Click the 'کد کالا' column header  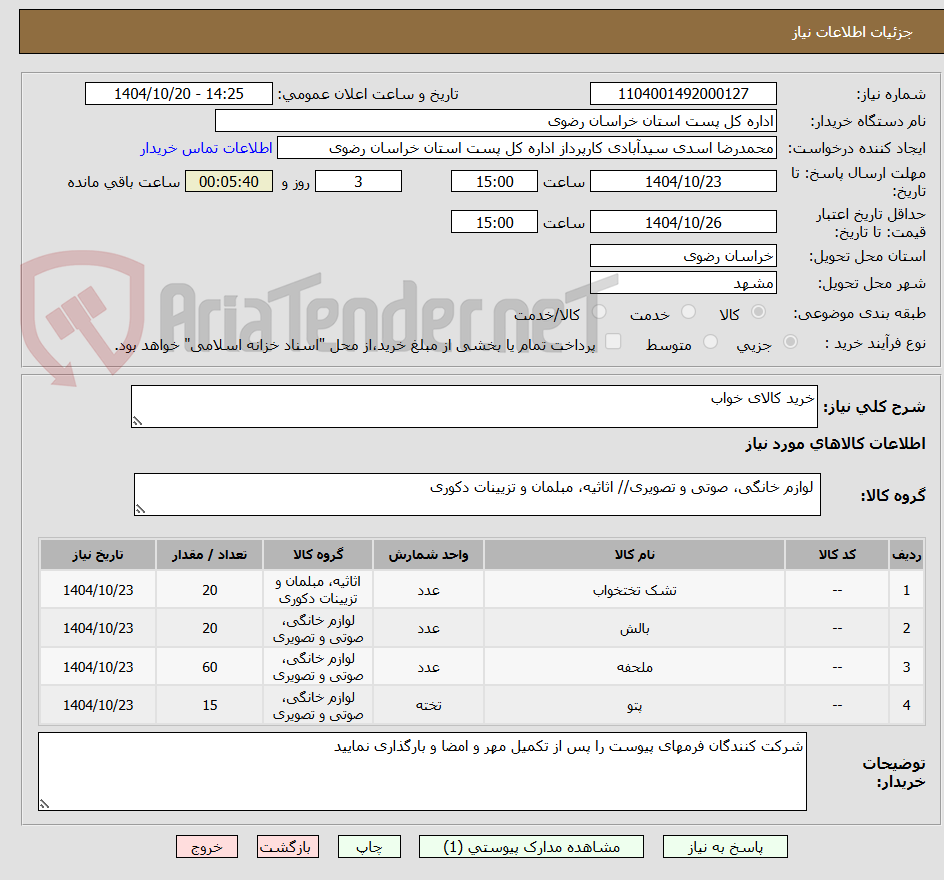pos(837,554)
